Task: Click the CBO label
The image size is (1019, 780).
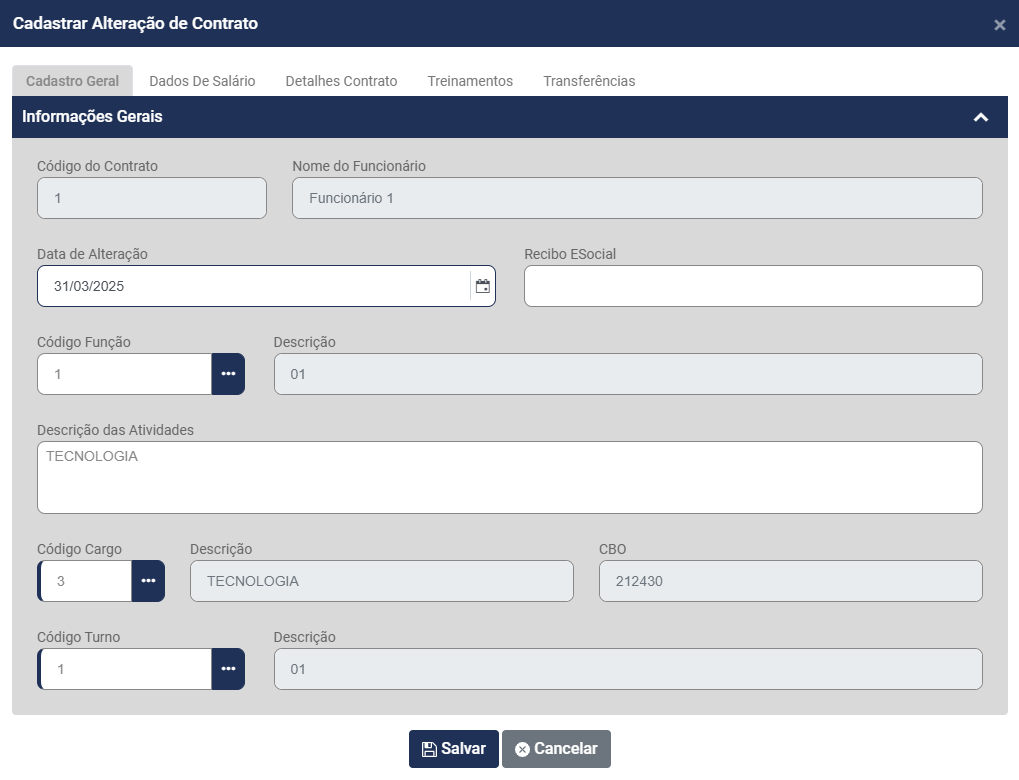Action: click(612, 549)
